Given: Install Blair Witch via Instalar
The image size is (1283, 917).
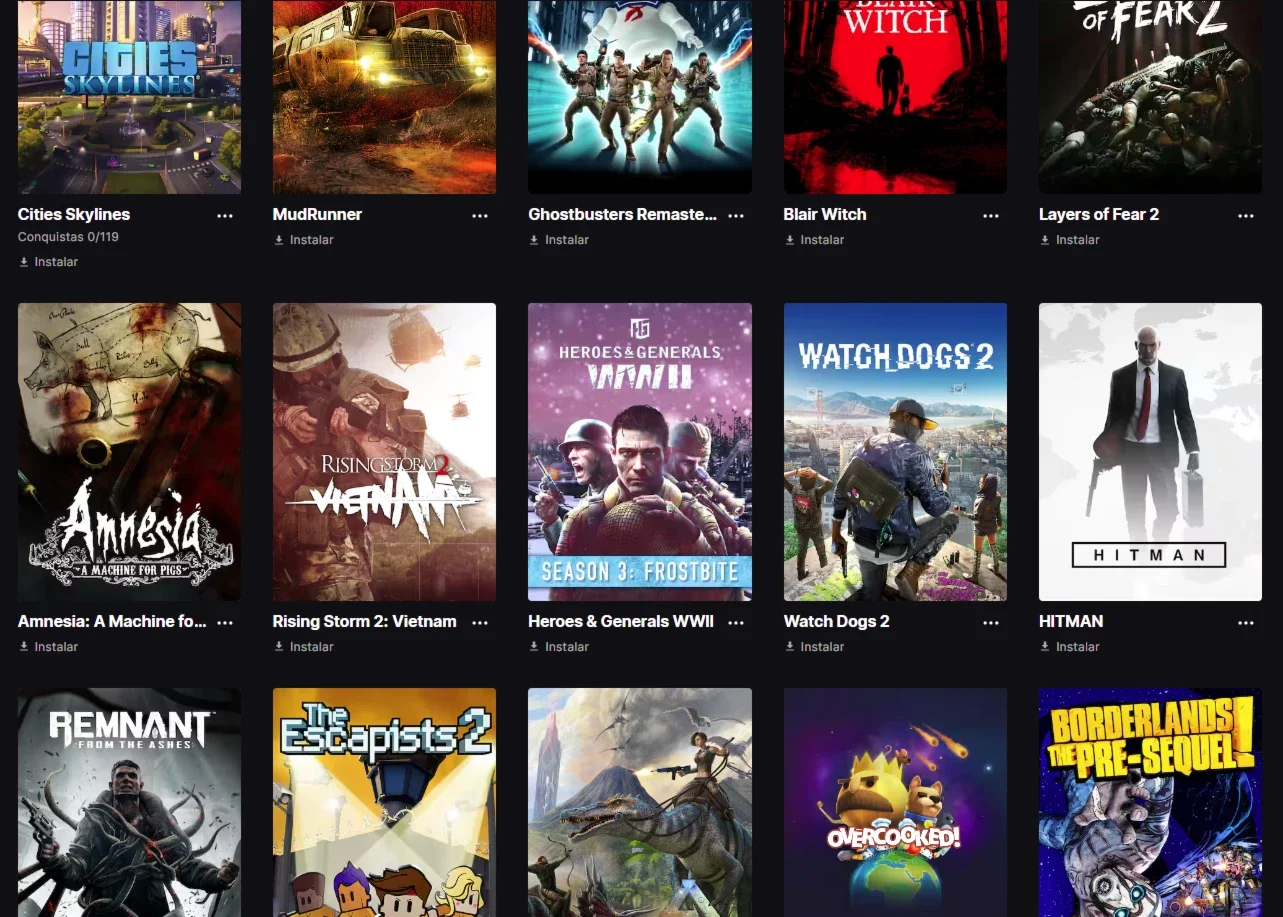Looking at the screenshot, I should pyautogui.click(x=814, y=240).
